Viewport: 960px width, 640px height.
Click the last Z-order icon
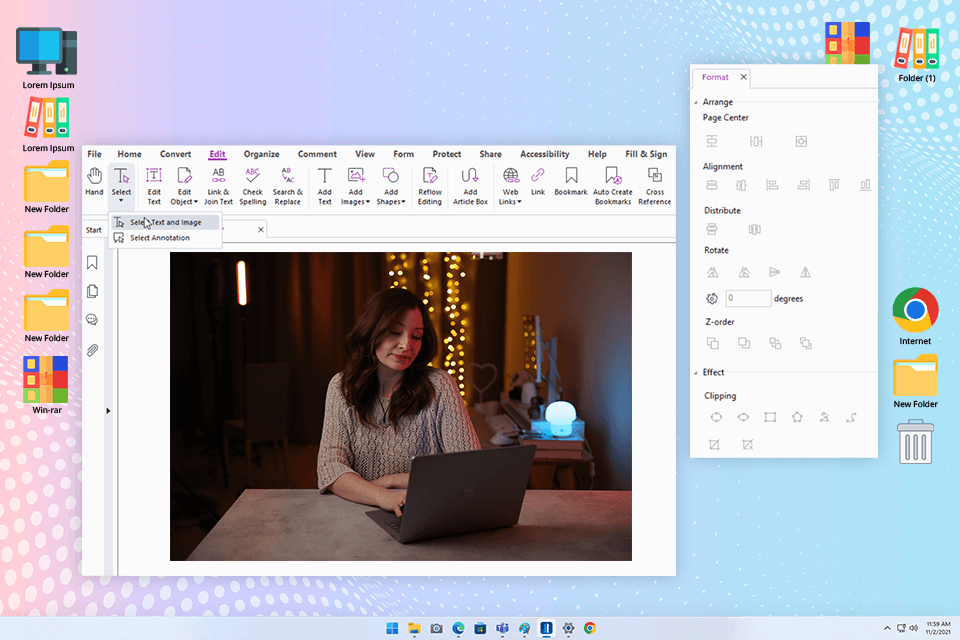806,344
